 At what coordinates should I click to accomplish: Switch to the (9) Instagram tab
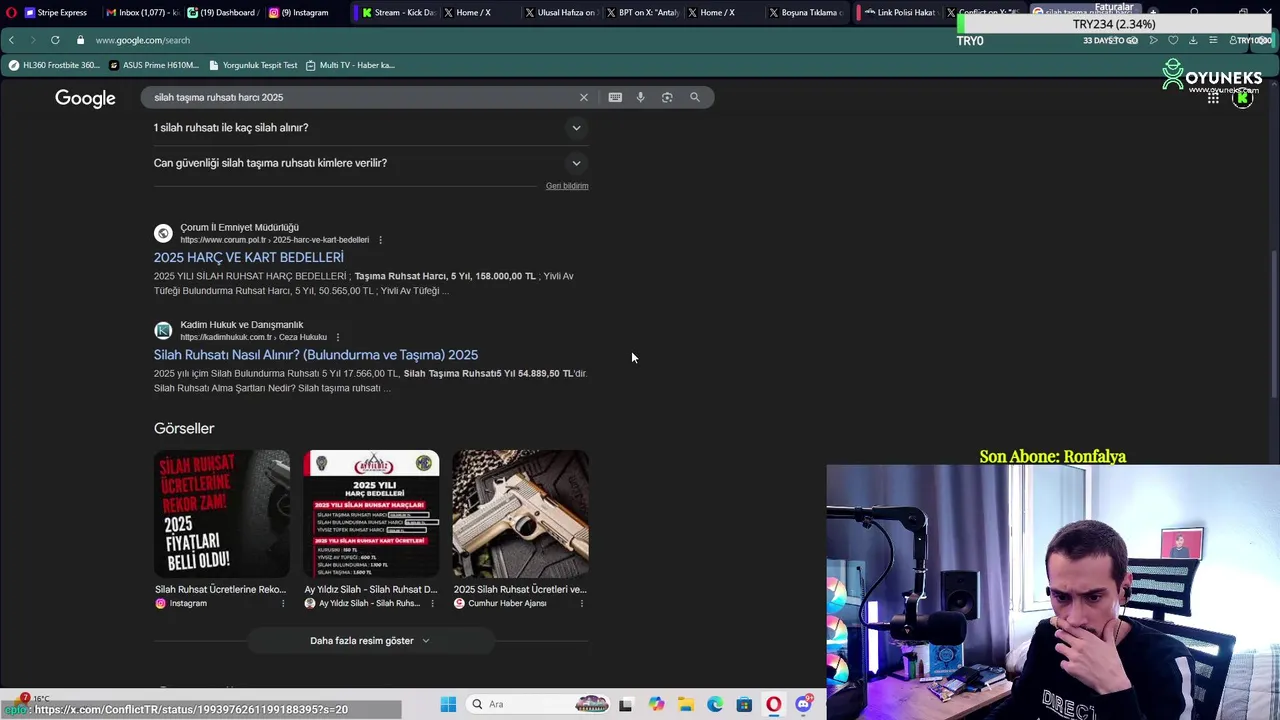point(305,13)
